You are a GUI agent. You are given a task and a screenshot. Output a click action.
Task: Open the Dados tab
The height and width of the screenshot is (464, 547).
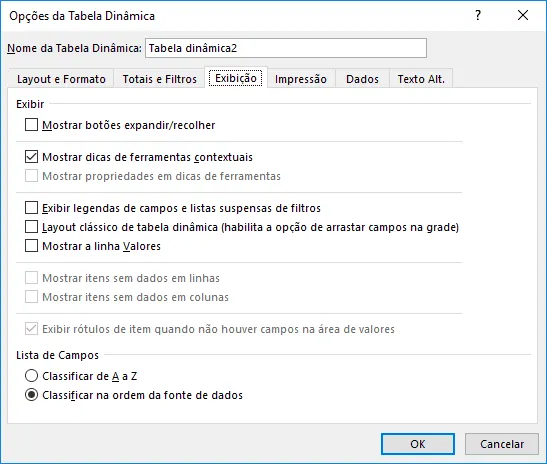point(362,79)
